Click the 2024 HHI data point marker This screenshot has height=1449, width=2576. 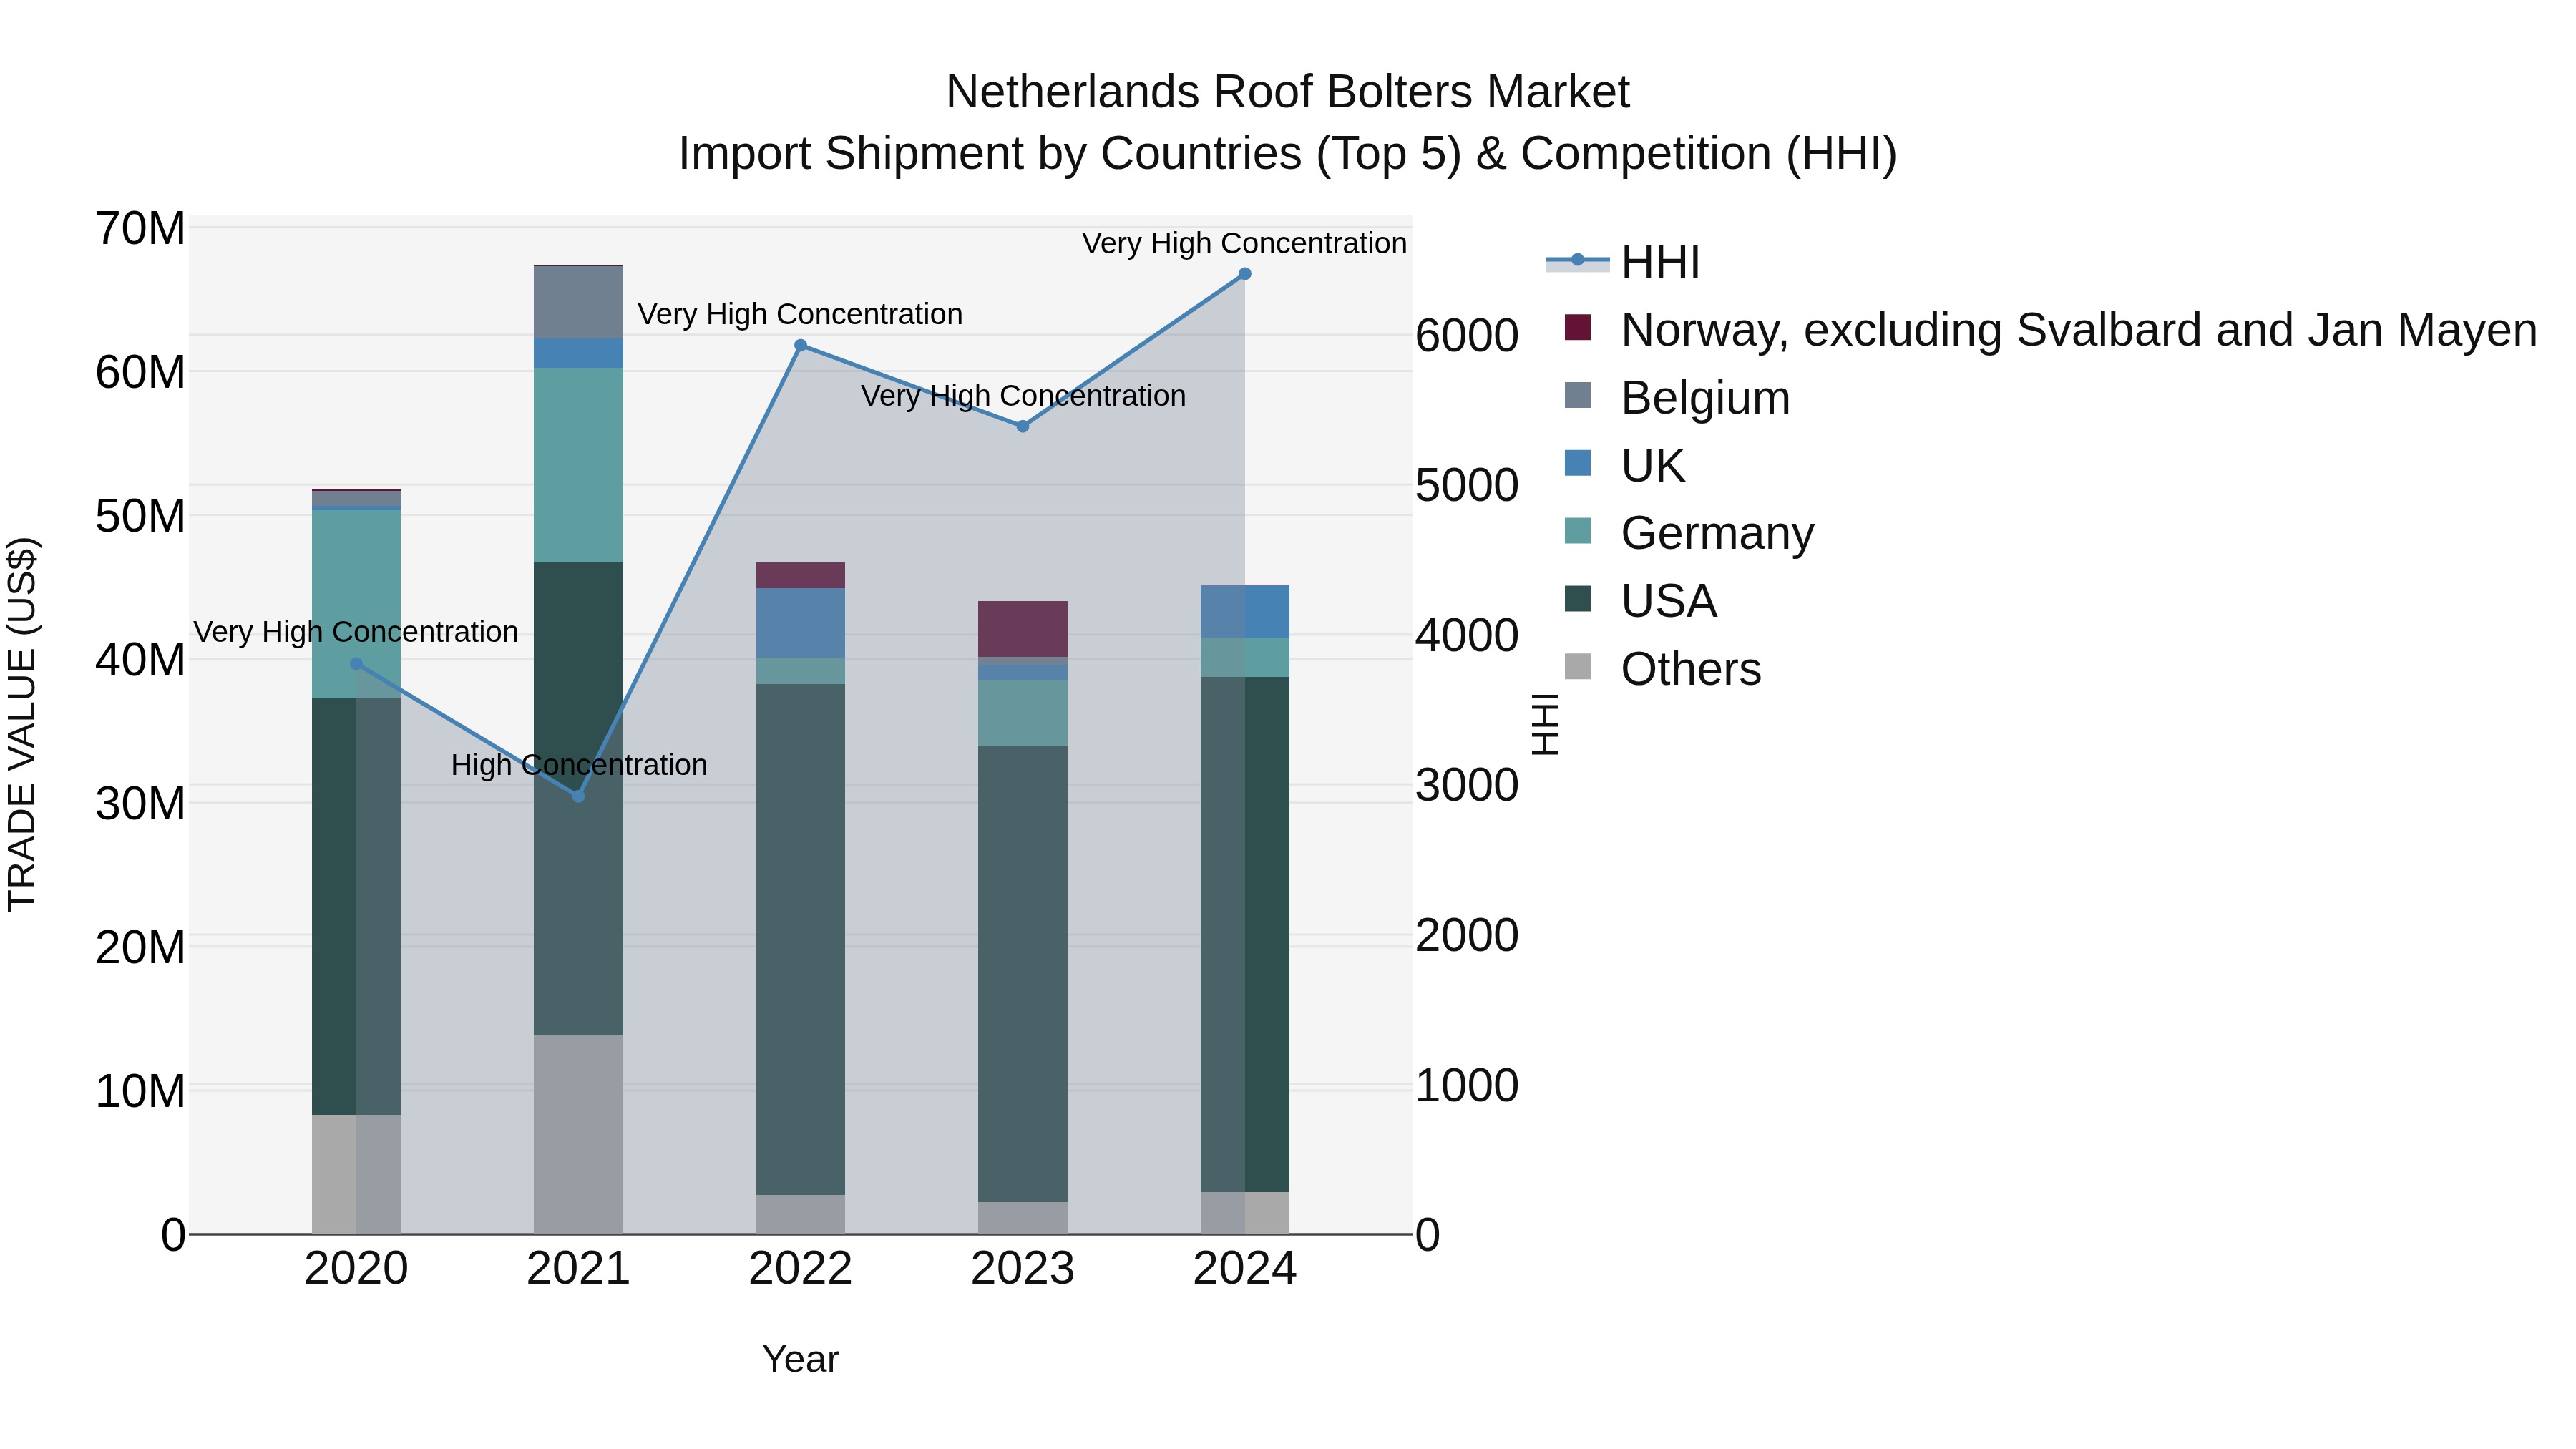coord(1245,274)
